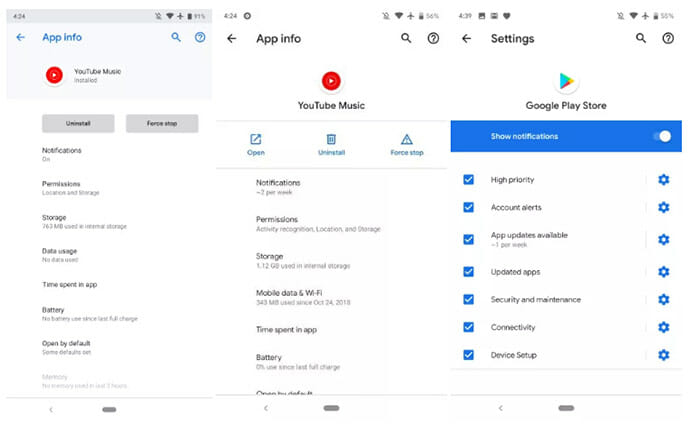Tap back navigation chevron at bottom of left screen
The width and height of the screenshot is (700, 438).
pyautogui.click(x=51, y=409)
